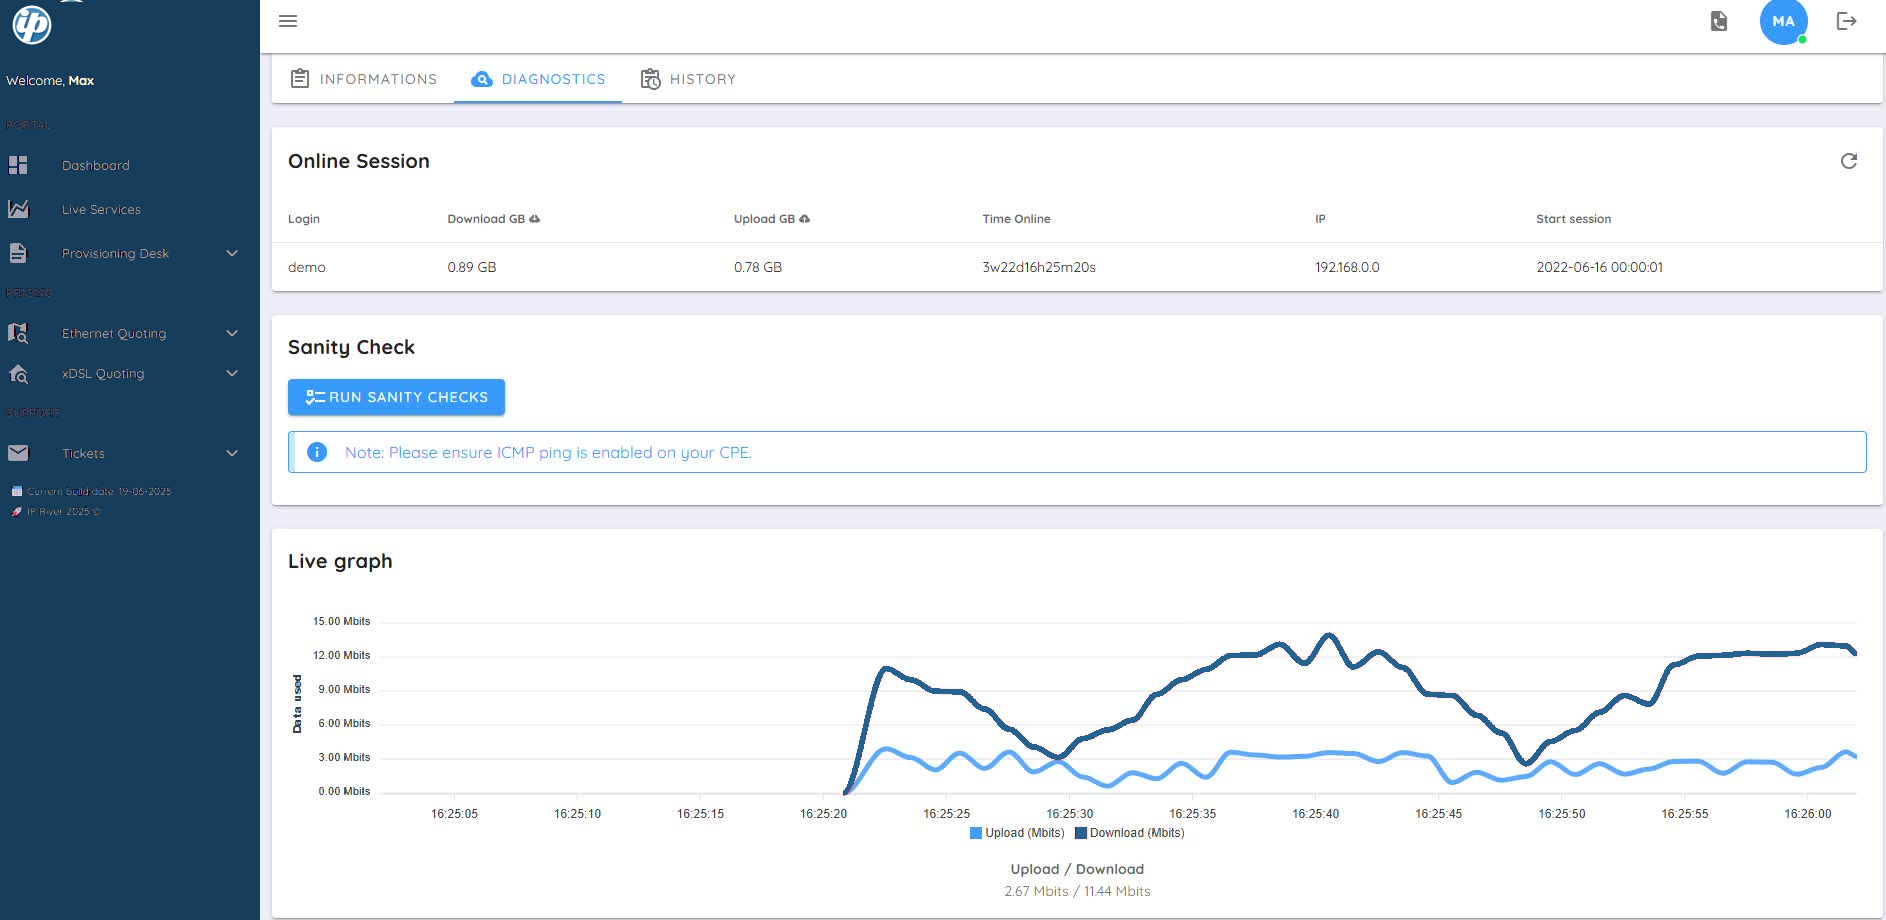1886x920 pixels.
Task: Expand the xDSL Quoting menu
Action: click(x=232, y=373)
